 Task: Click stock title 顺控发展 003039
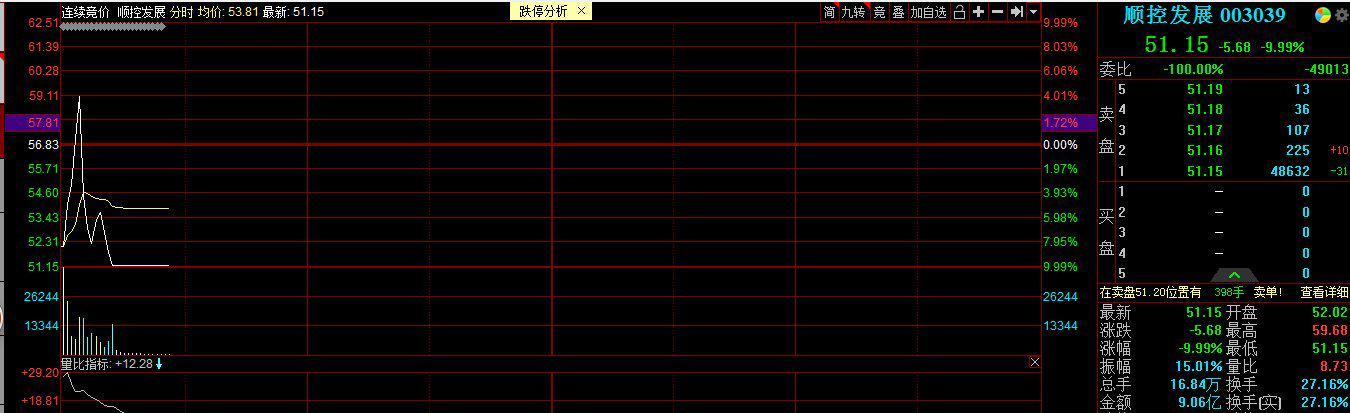1204,15
